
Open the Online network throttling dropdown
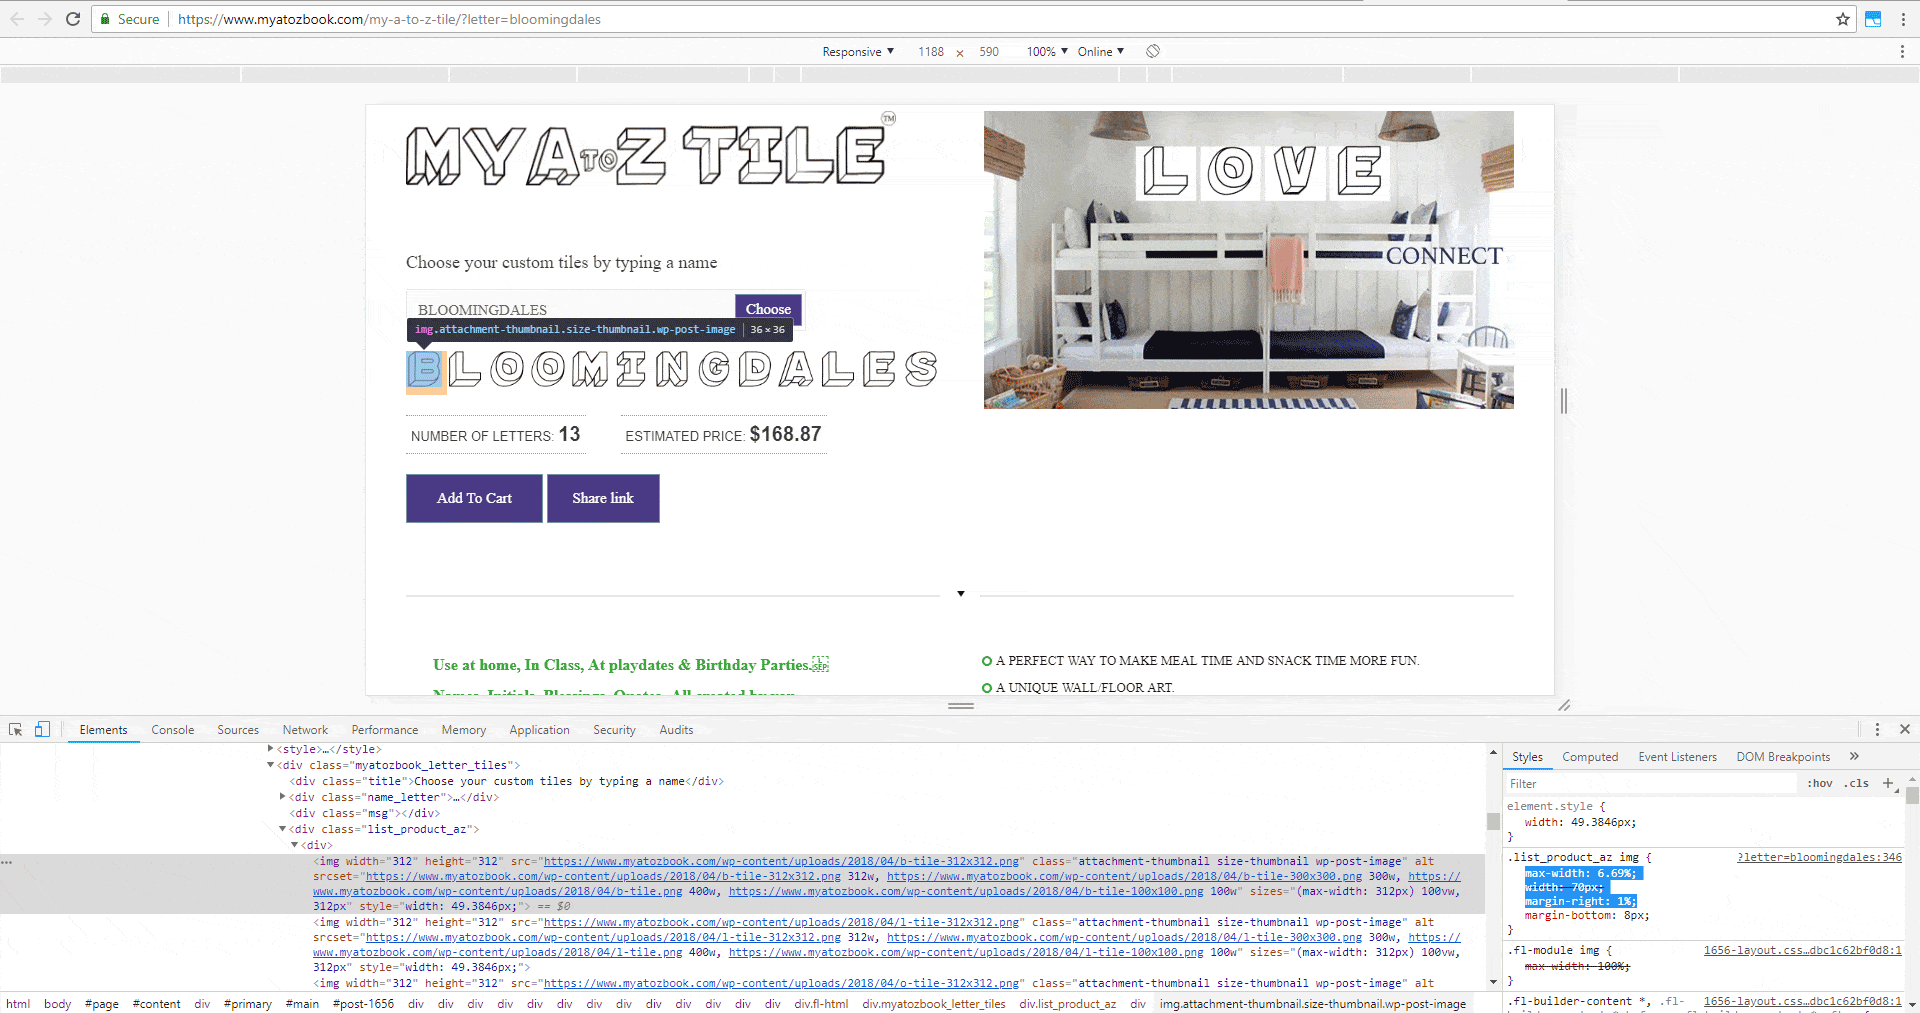1100,51
